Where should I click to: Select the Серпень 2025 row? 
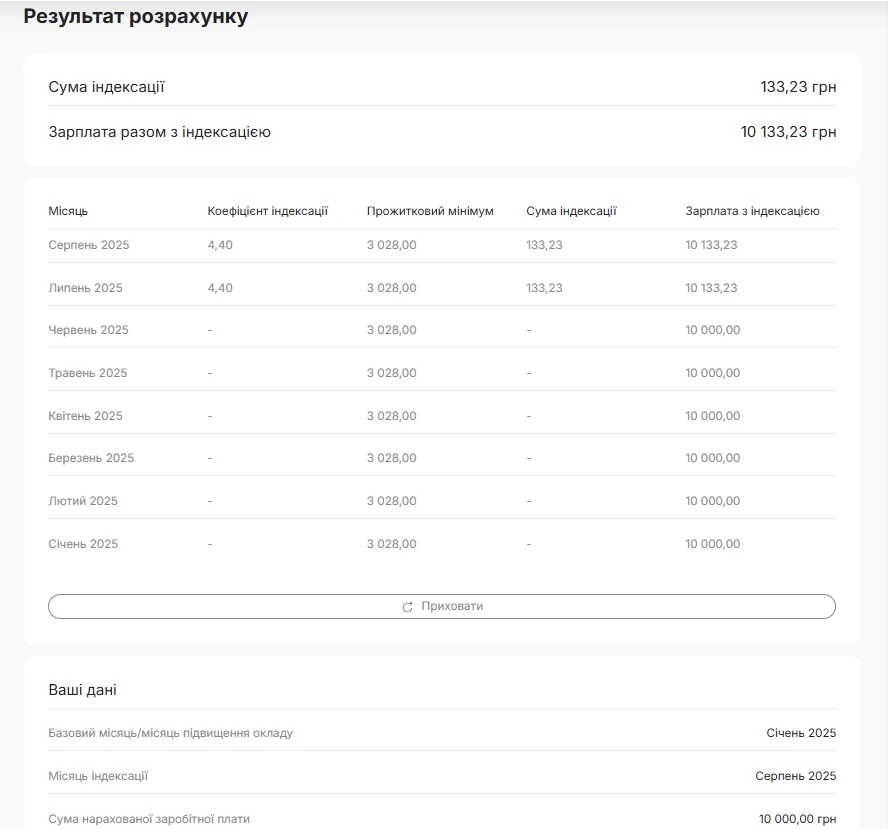pos(442,245)
